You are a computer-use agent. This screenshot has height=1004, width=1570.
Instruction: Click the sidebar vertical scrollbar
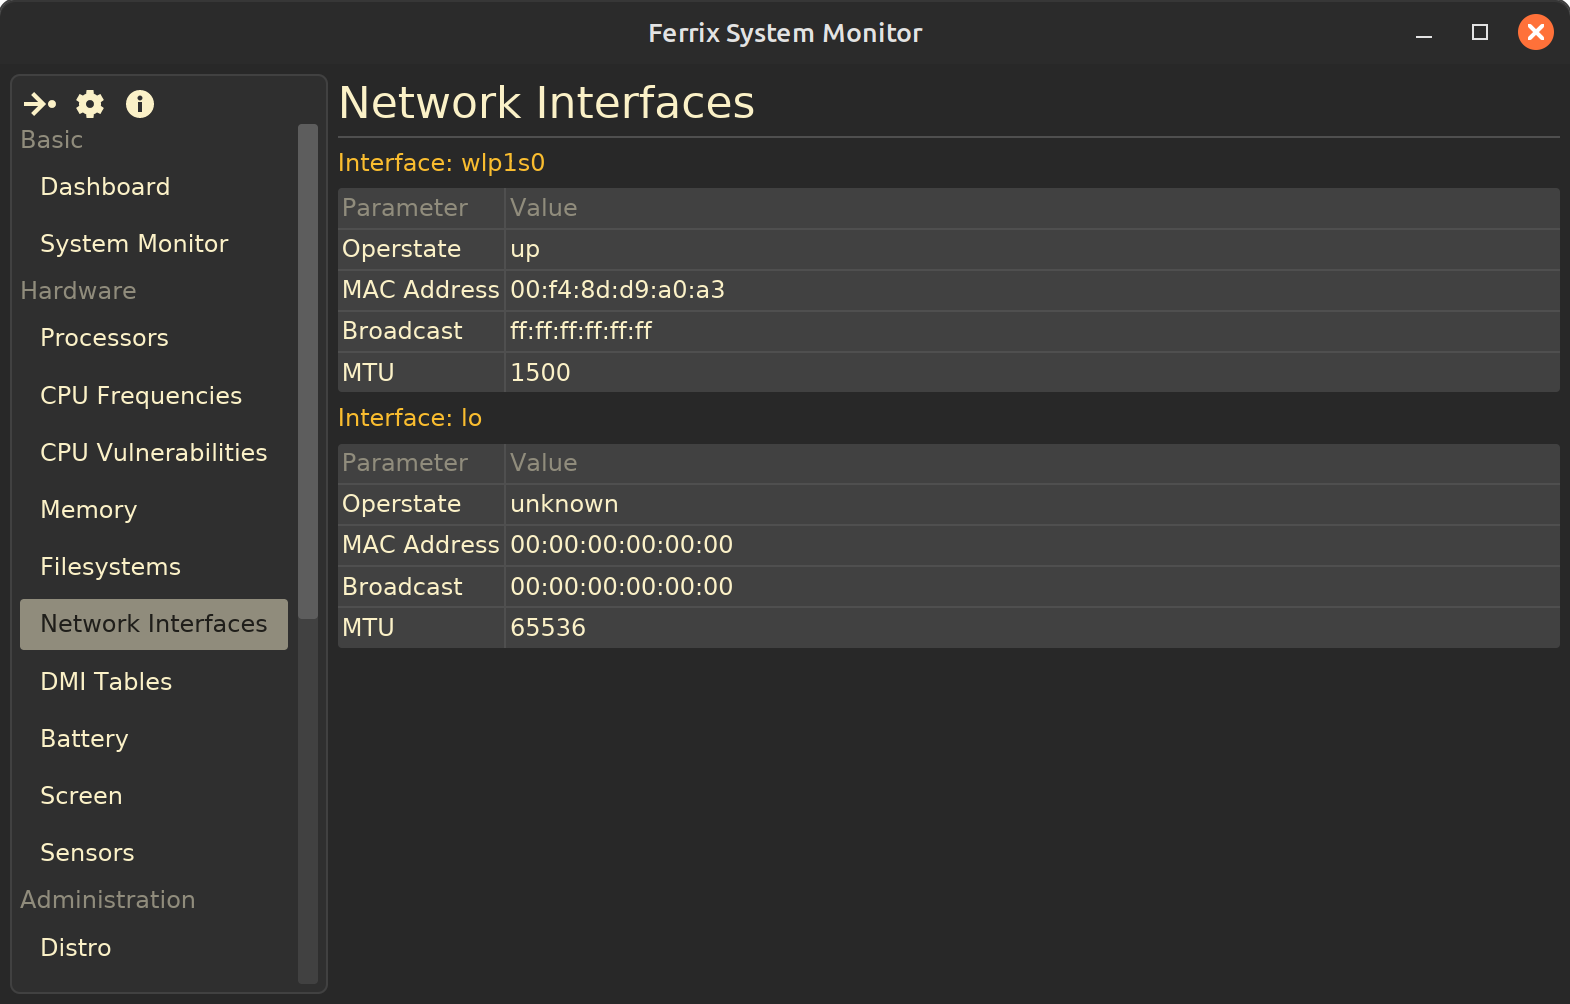pos(308,370)
